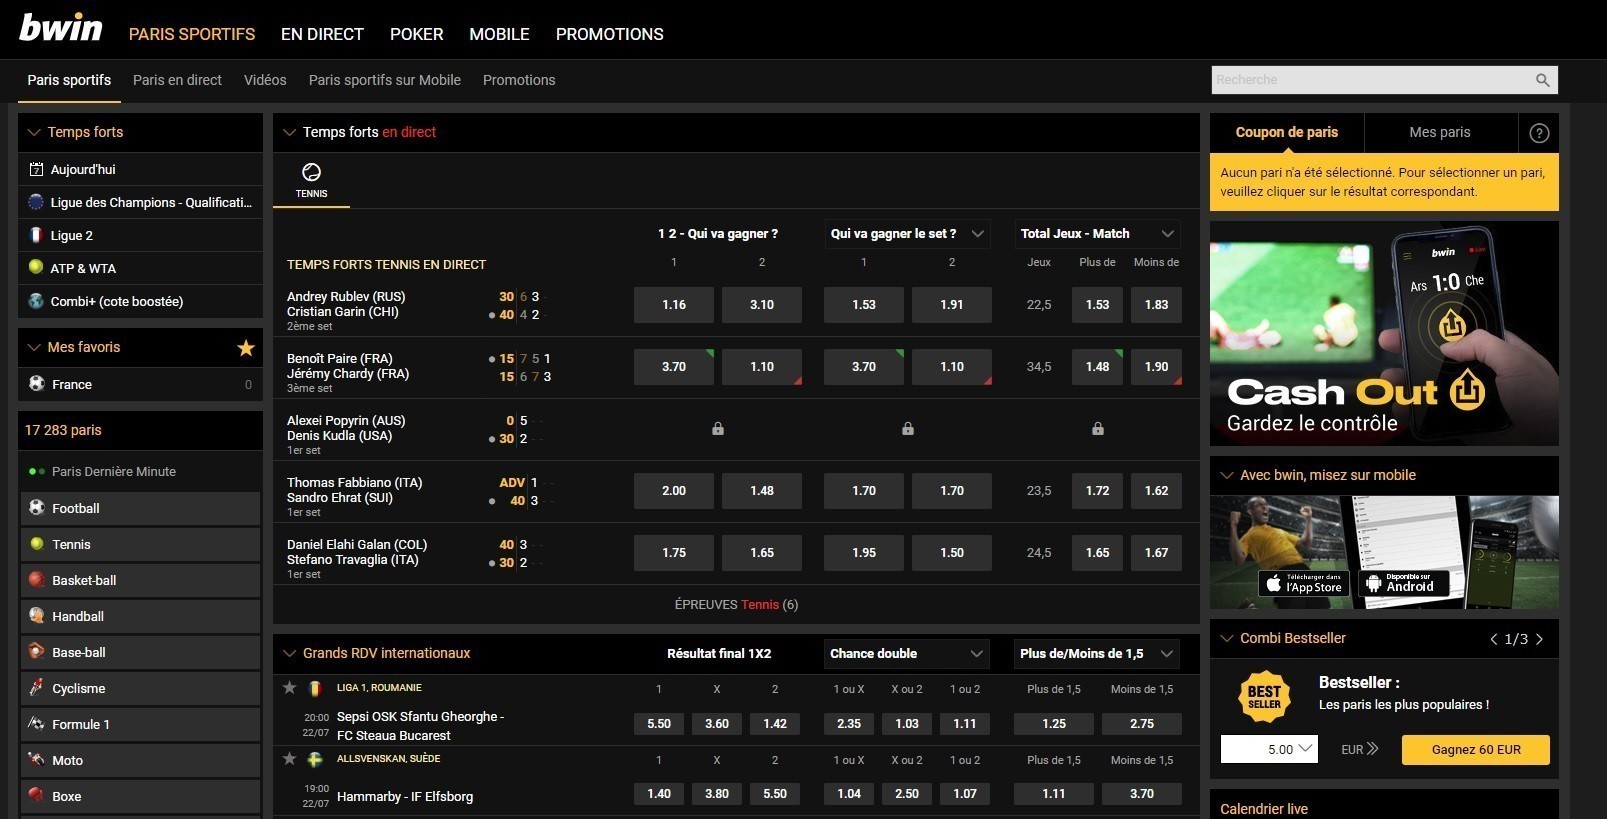The height and width of the screenshot is (819, 1607).
Task: Select odds 1.75 for Daniel Elahi Galan
Action: tap(674, 553)
